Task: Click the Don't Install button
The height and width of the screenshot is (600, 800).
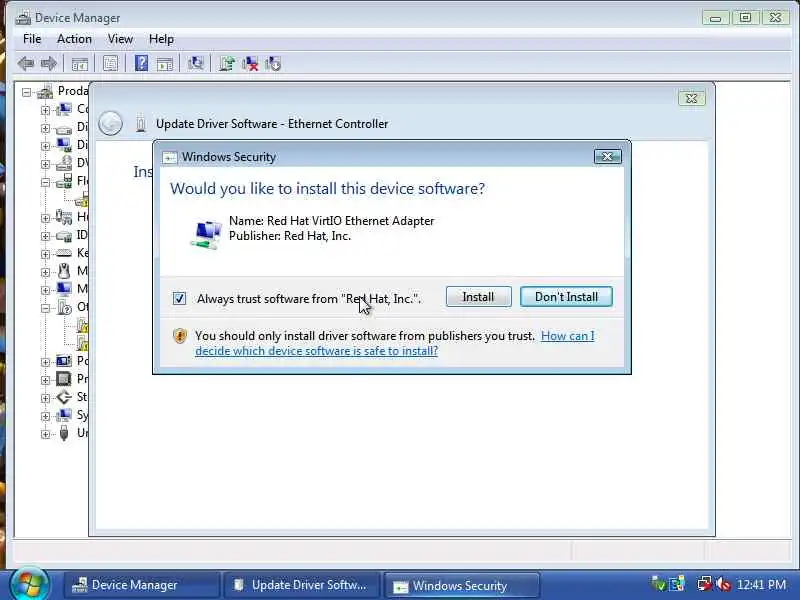Action: [x=566, y=297]
